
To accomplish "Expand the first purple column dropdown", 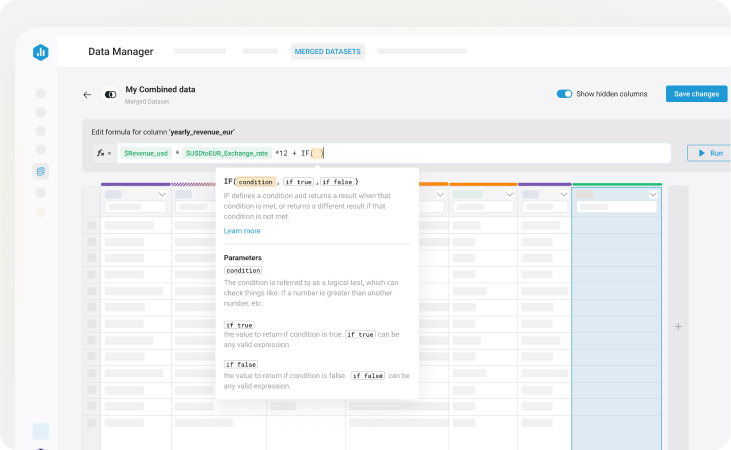I will [161, 195].
